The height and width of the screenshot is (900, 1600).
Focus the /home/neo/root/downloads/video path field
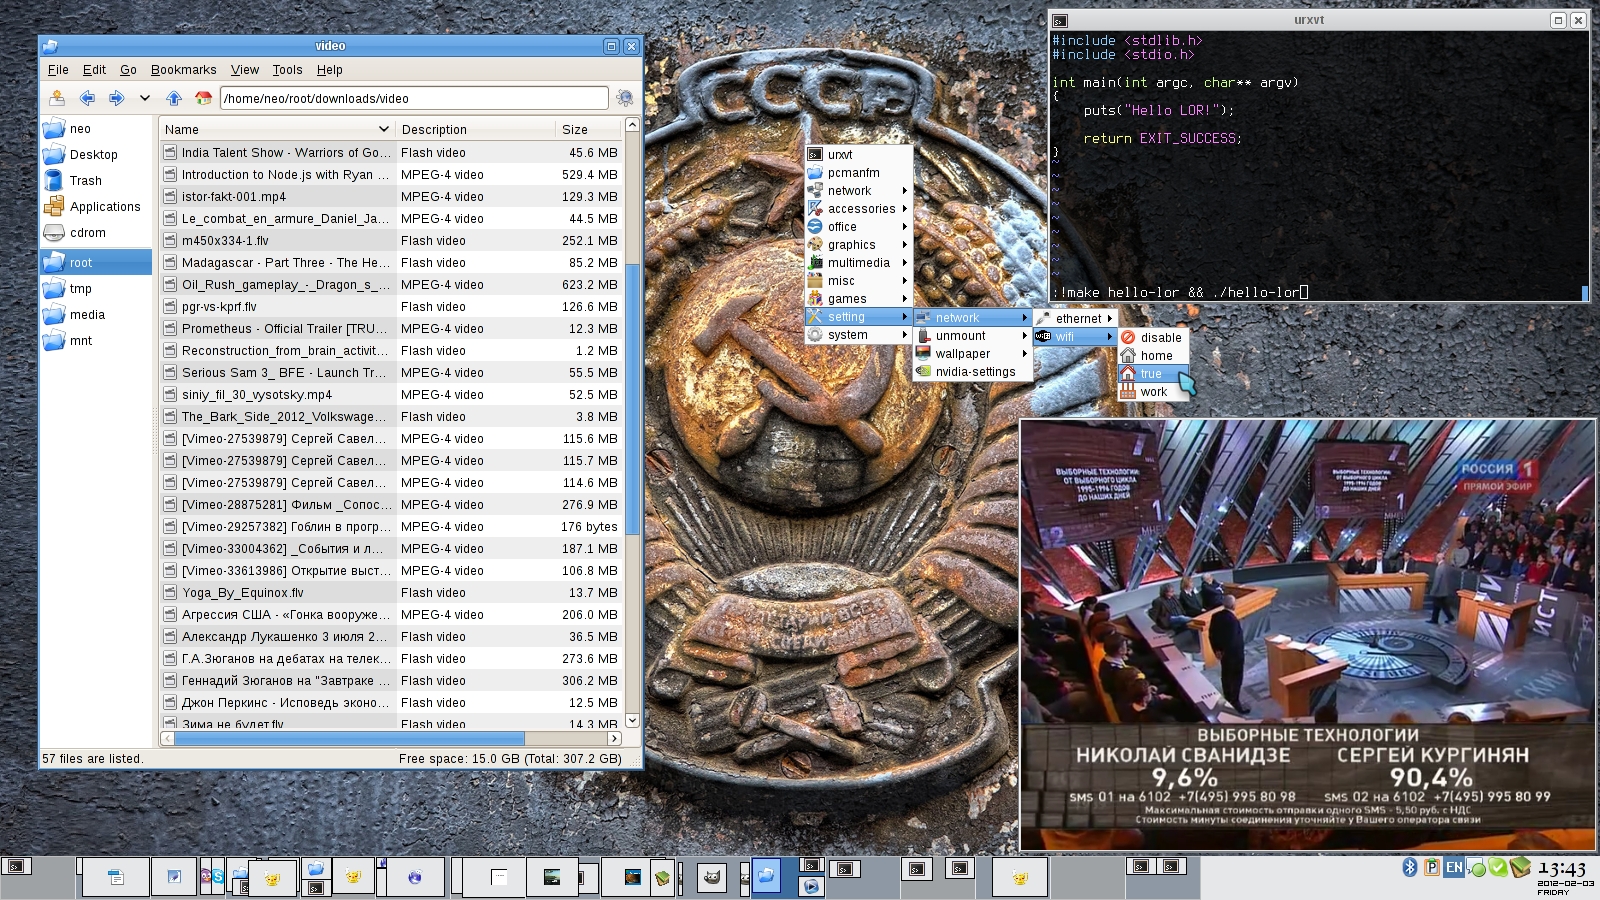tap(414, 98)
